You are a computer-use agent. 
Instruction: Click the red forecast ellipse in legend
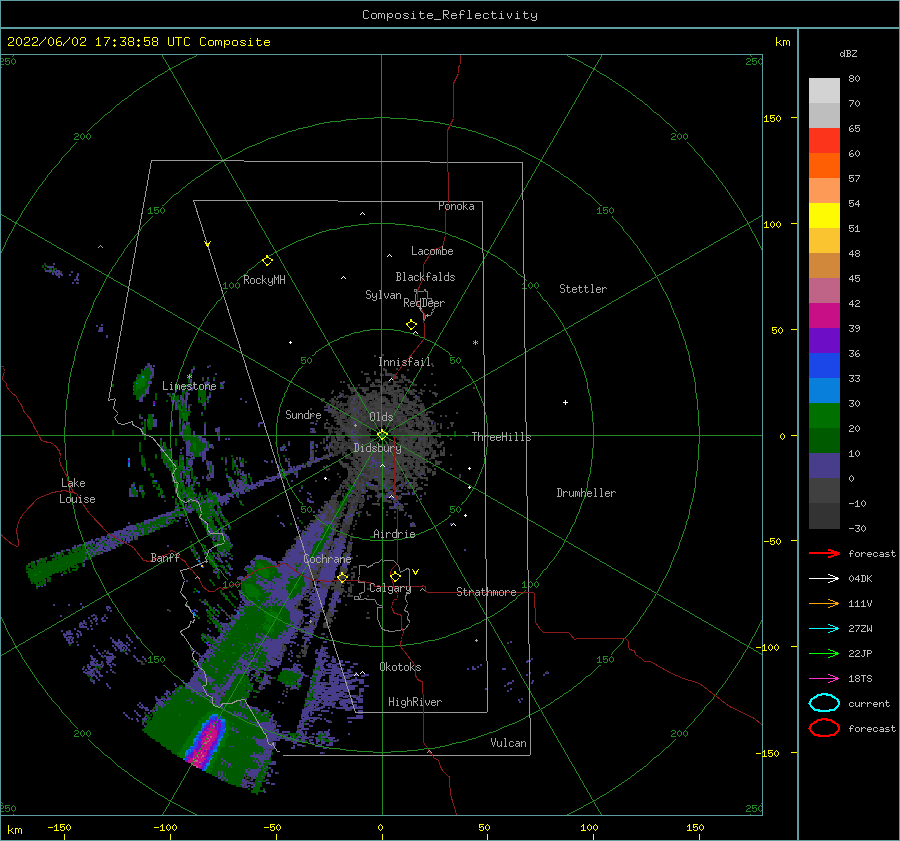click(824, 728)
